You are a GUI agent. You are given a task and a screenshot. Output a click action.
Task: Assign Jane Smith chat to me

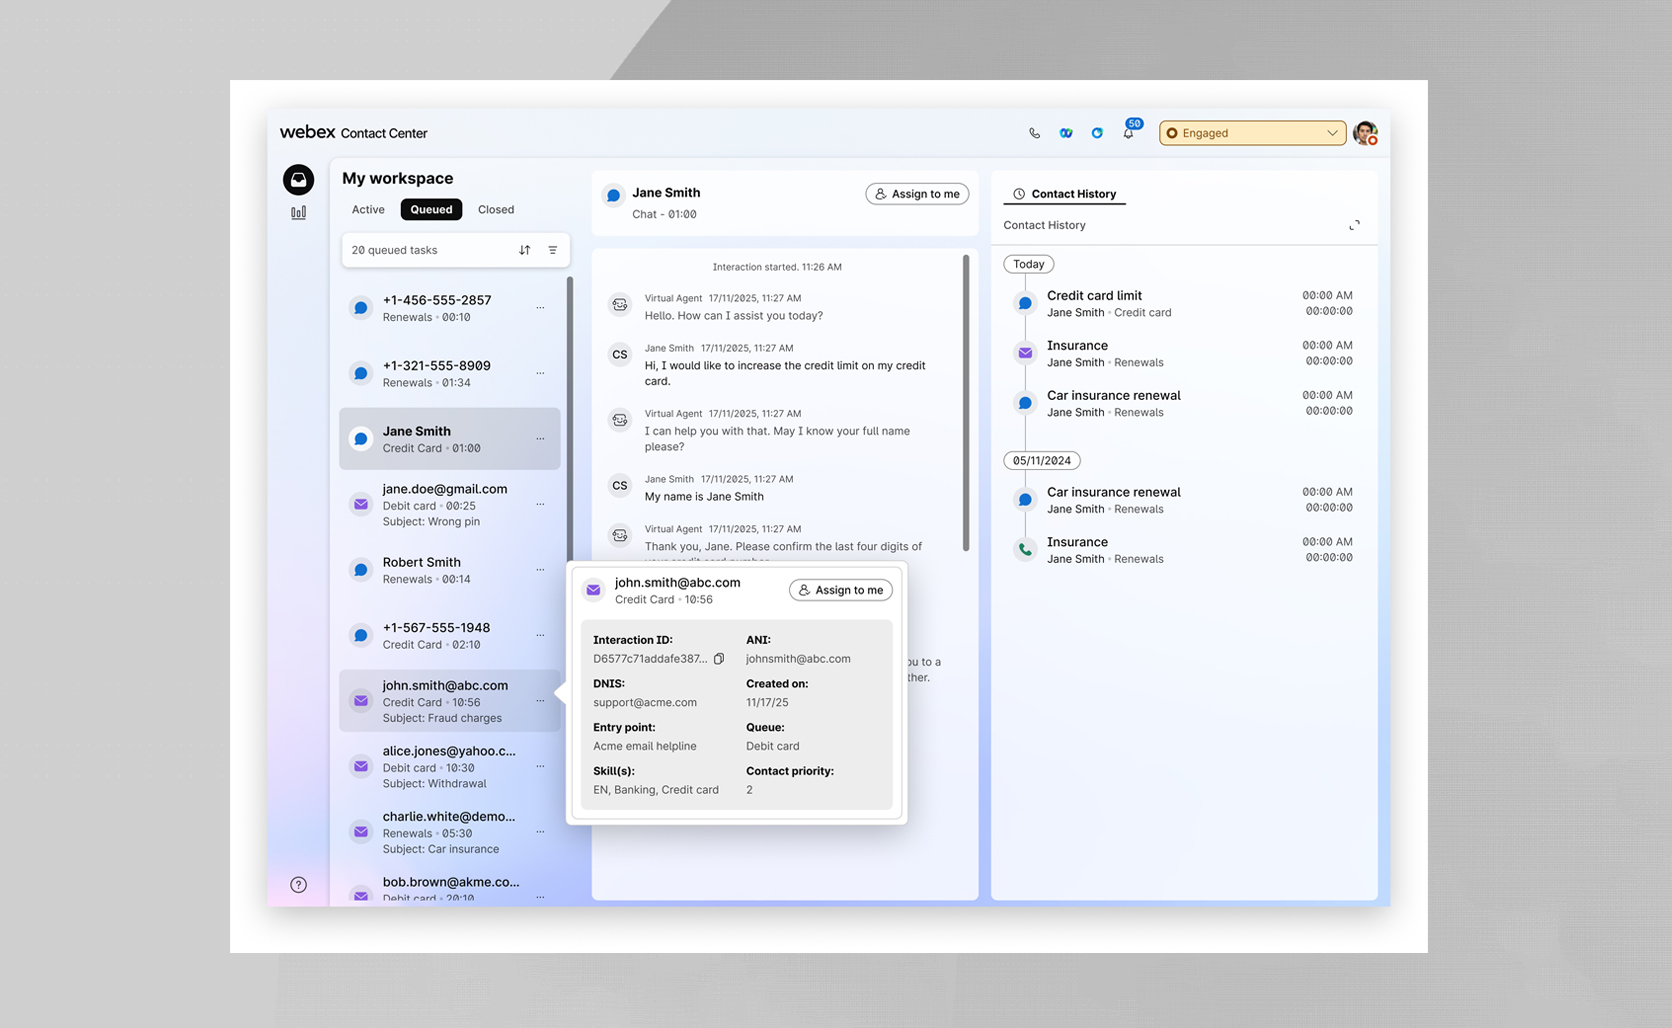pyautogui.click(x=916, y=194)
